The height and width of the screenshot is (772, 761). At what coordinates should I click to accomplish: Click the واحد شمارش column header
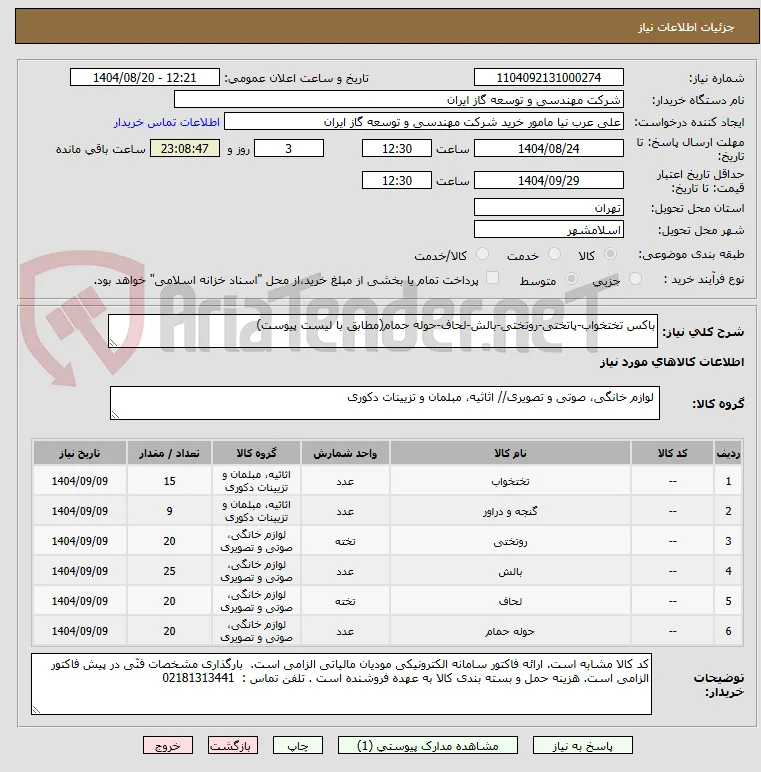tap(345, 453)
